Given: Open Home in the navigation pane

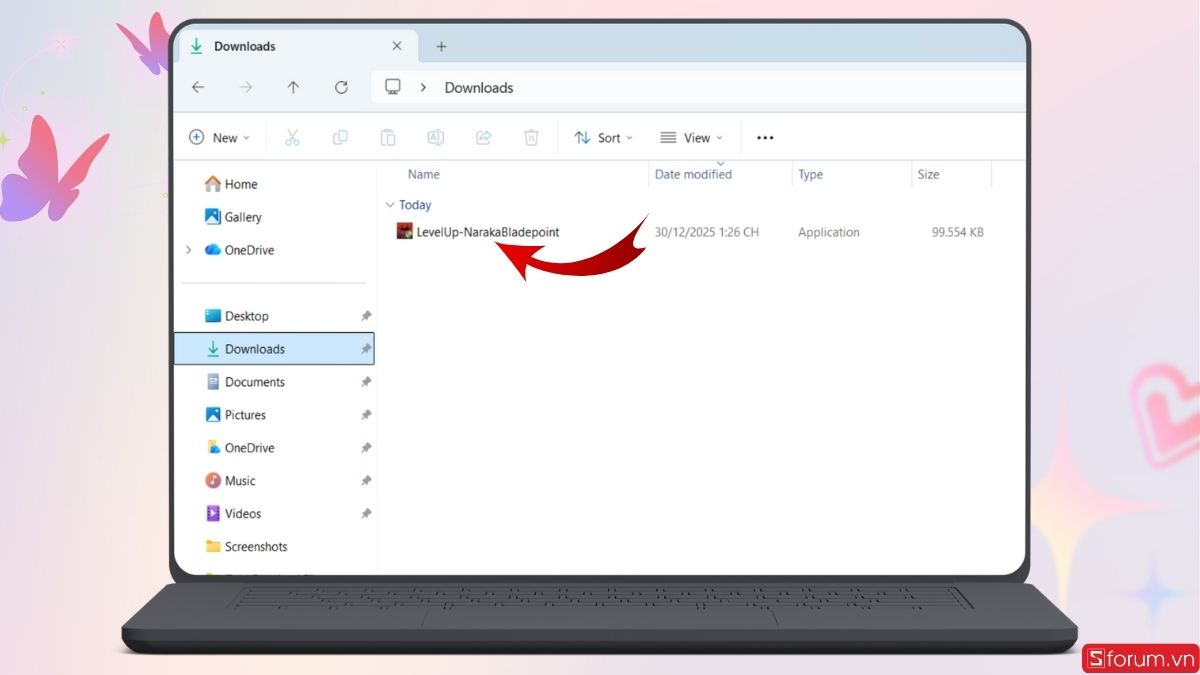Looking at the screenshot, I should [x=241, y=184].
